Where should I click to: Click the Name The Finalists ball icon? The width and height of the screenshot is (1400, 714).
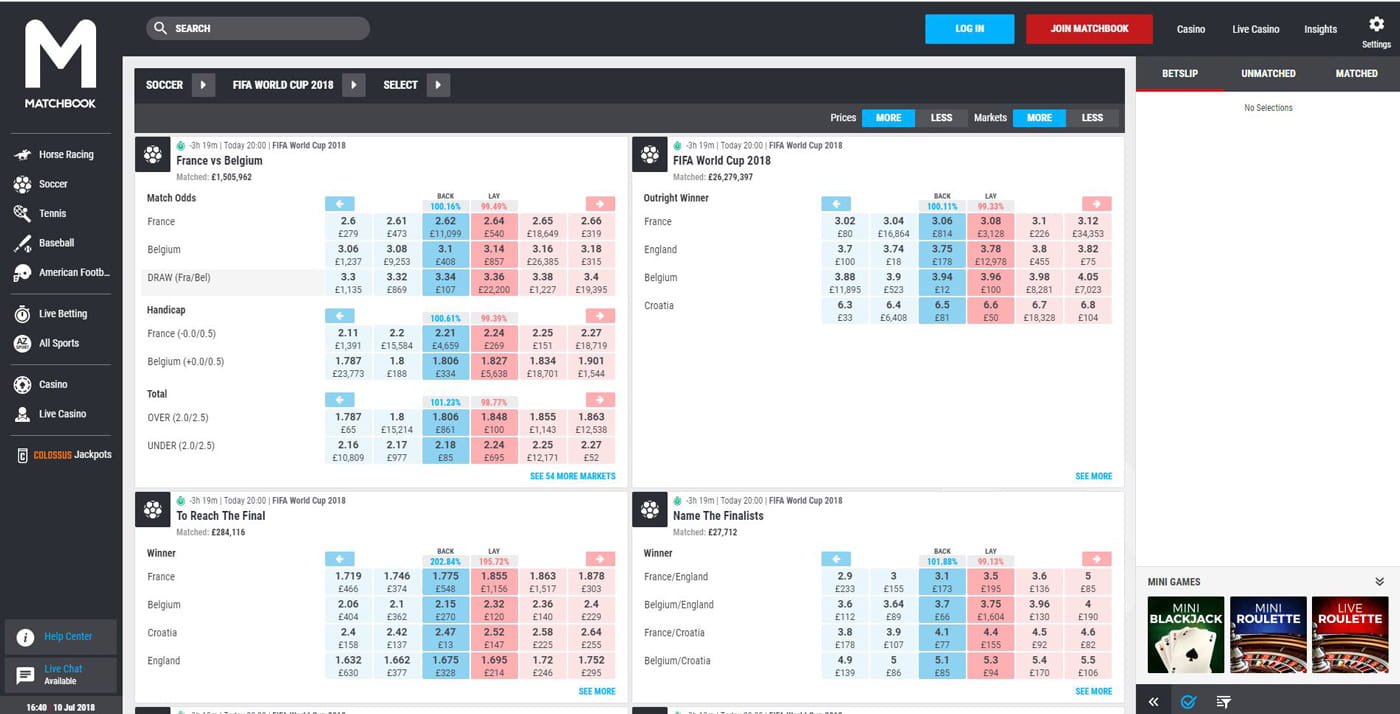(x=650, y=510)
